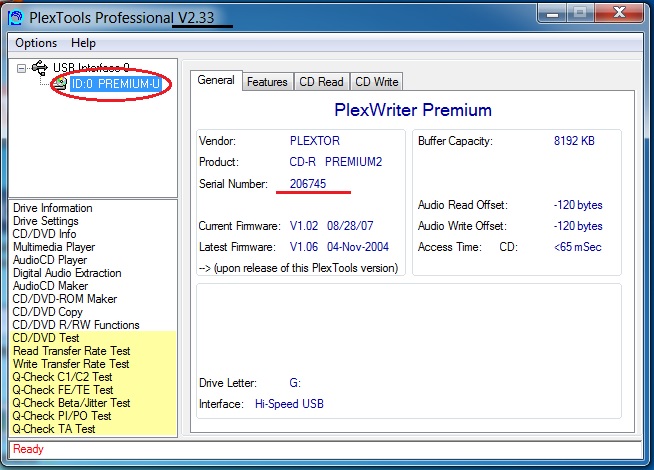The width and height of the screenshot is (654, 470).
Task: Select Digital Audio Extraction
Action: click(x=67, y=273)
